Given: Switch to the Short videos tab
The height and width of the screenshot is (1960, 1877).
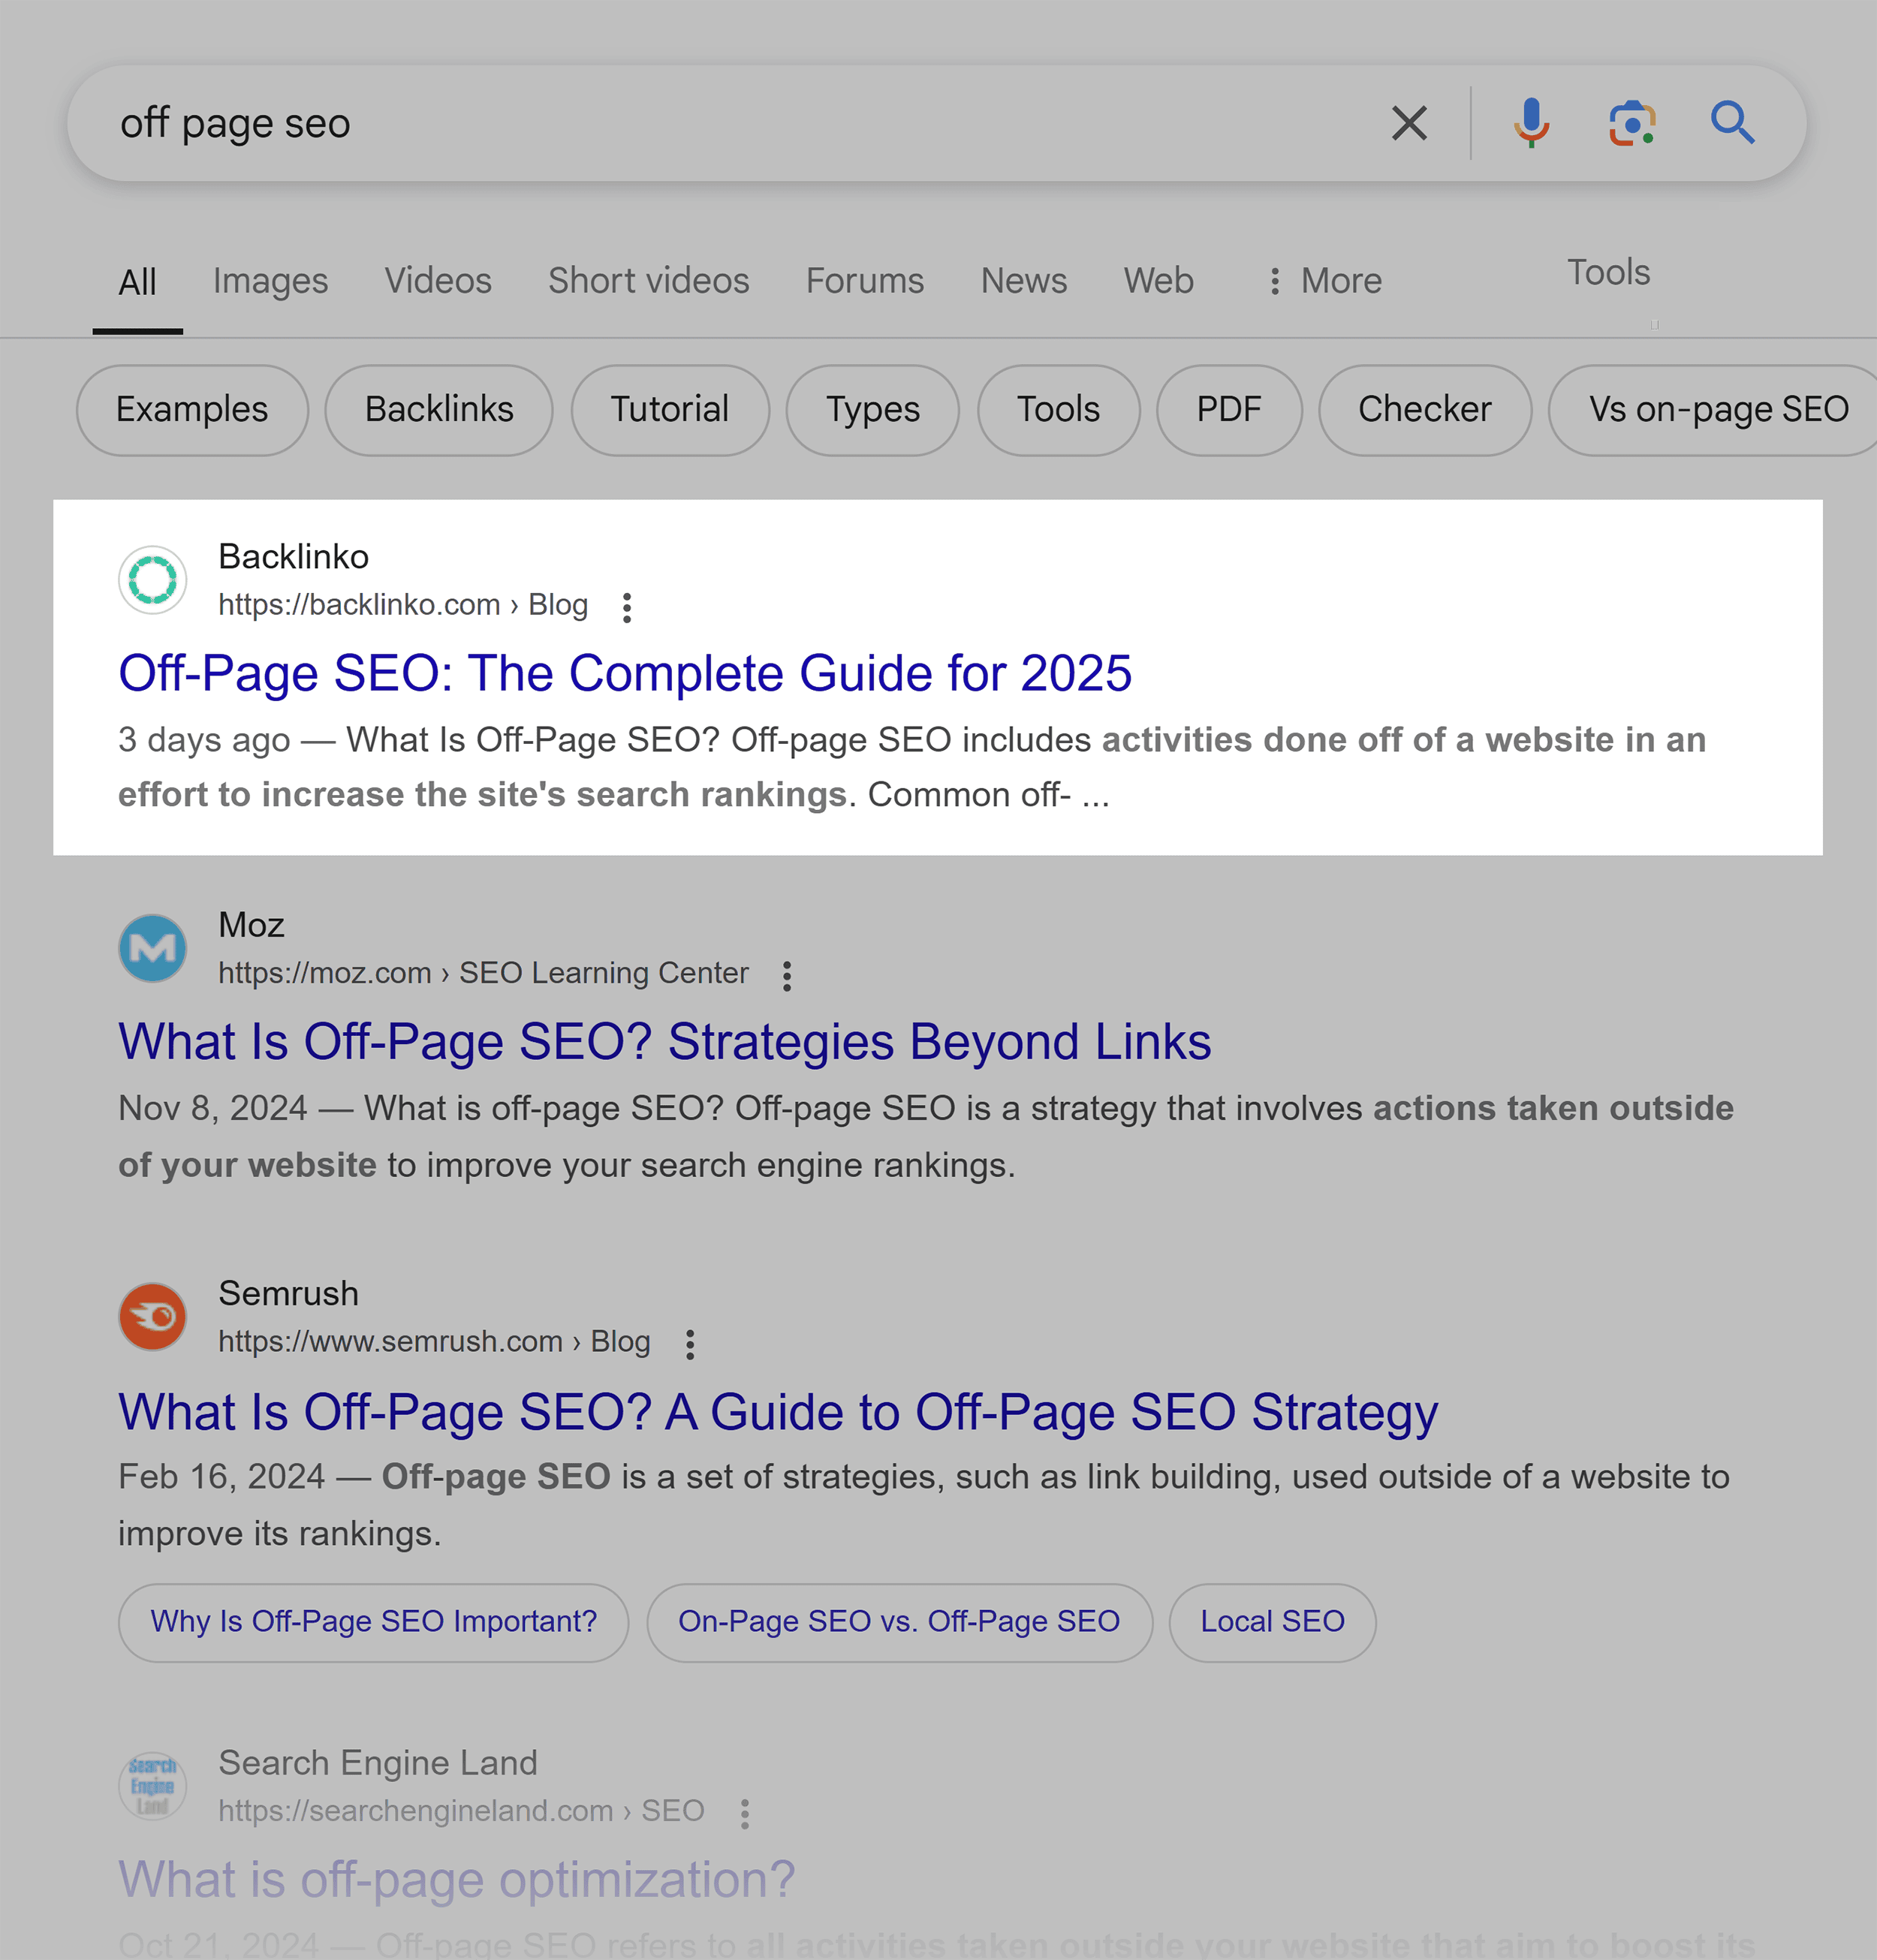Looking at the screenshot, I should (x=649, y=281).
